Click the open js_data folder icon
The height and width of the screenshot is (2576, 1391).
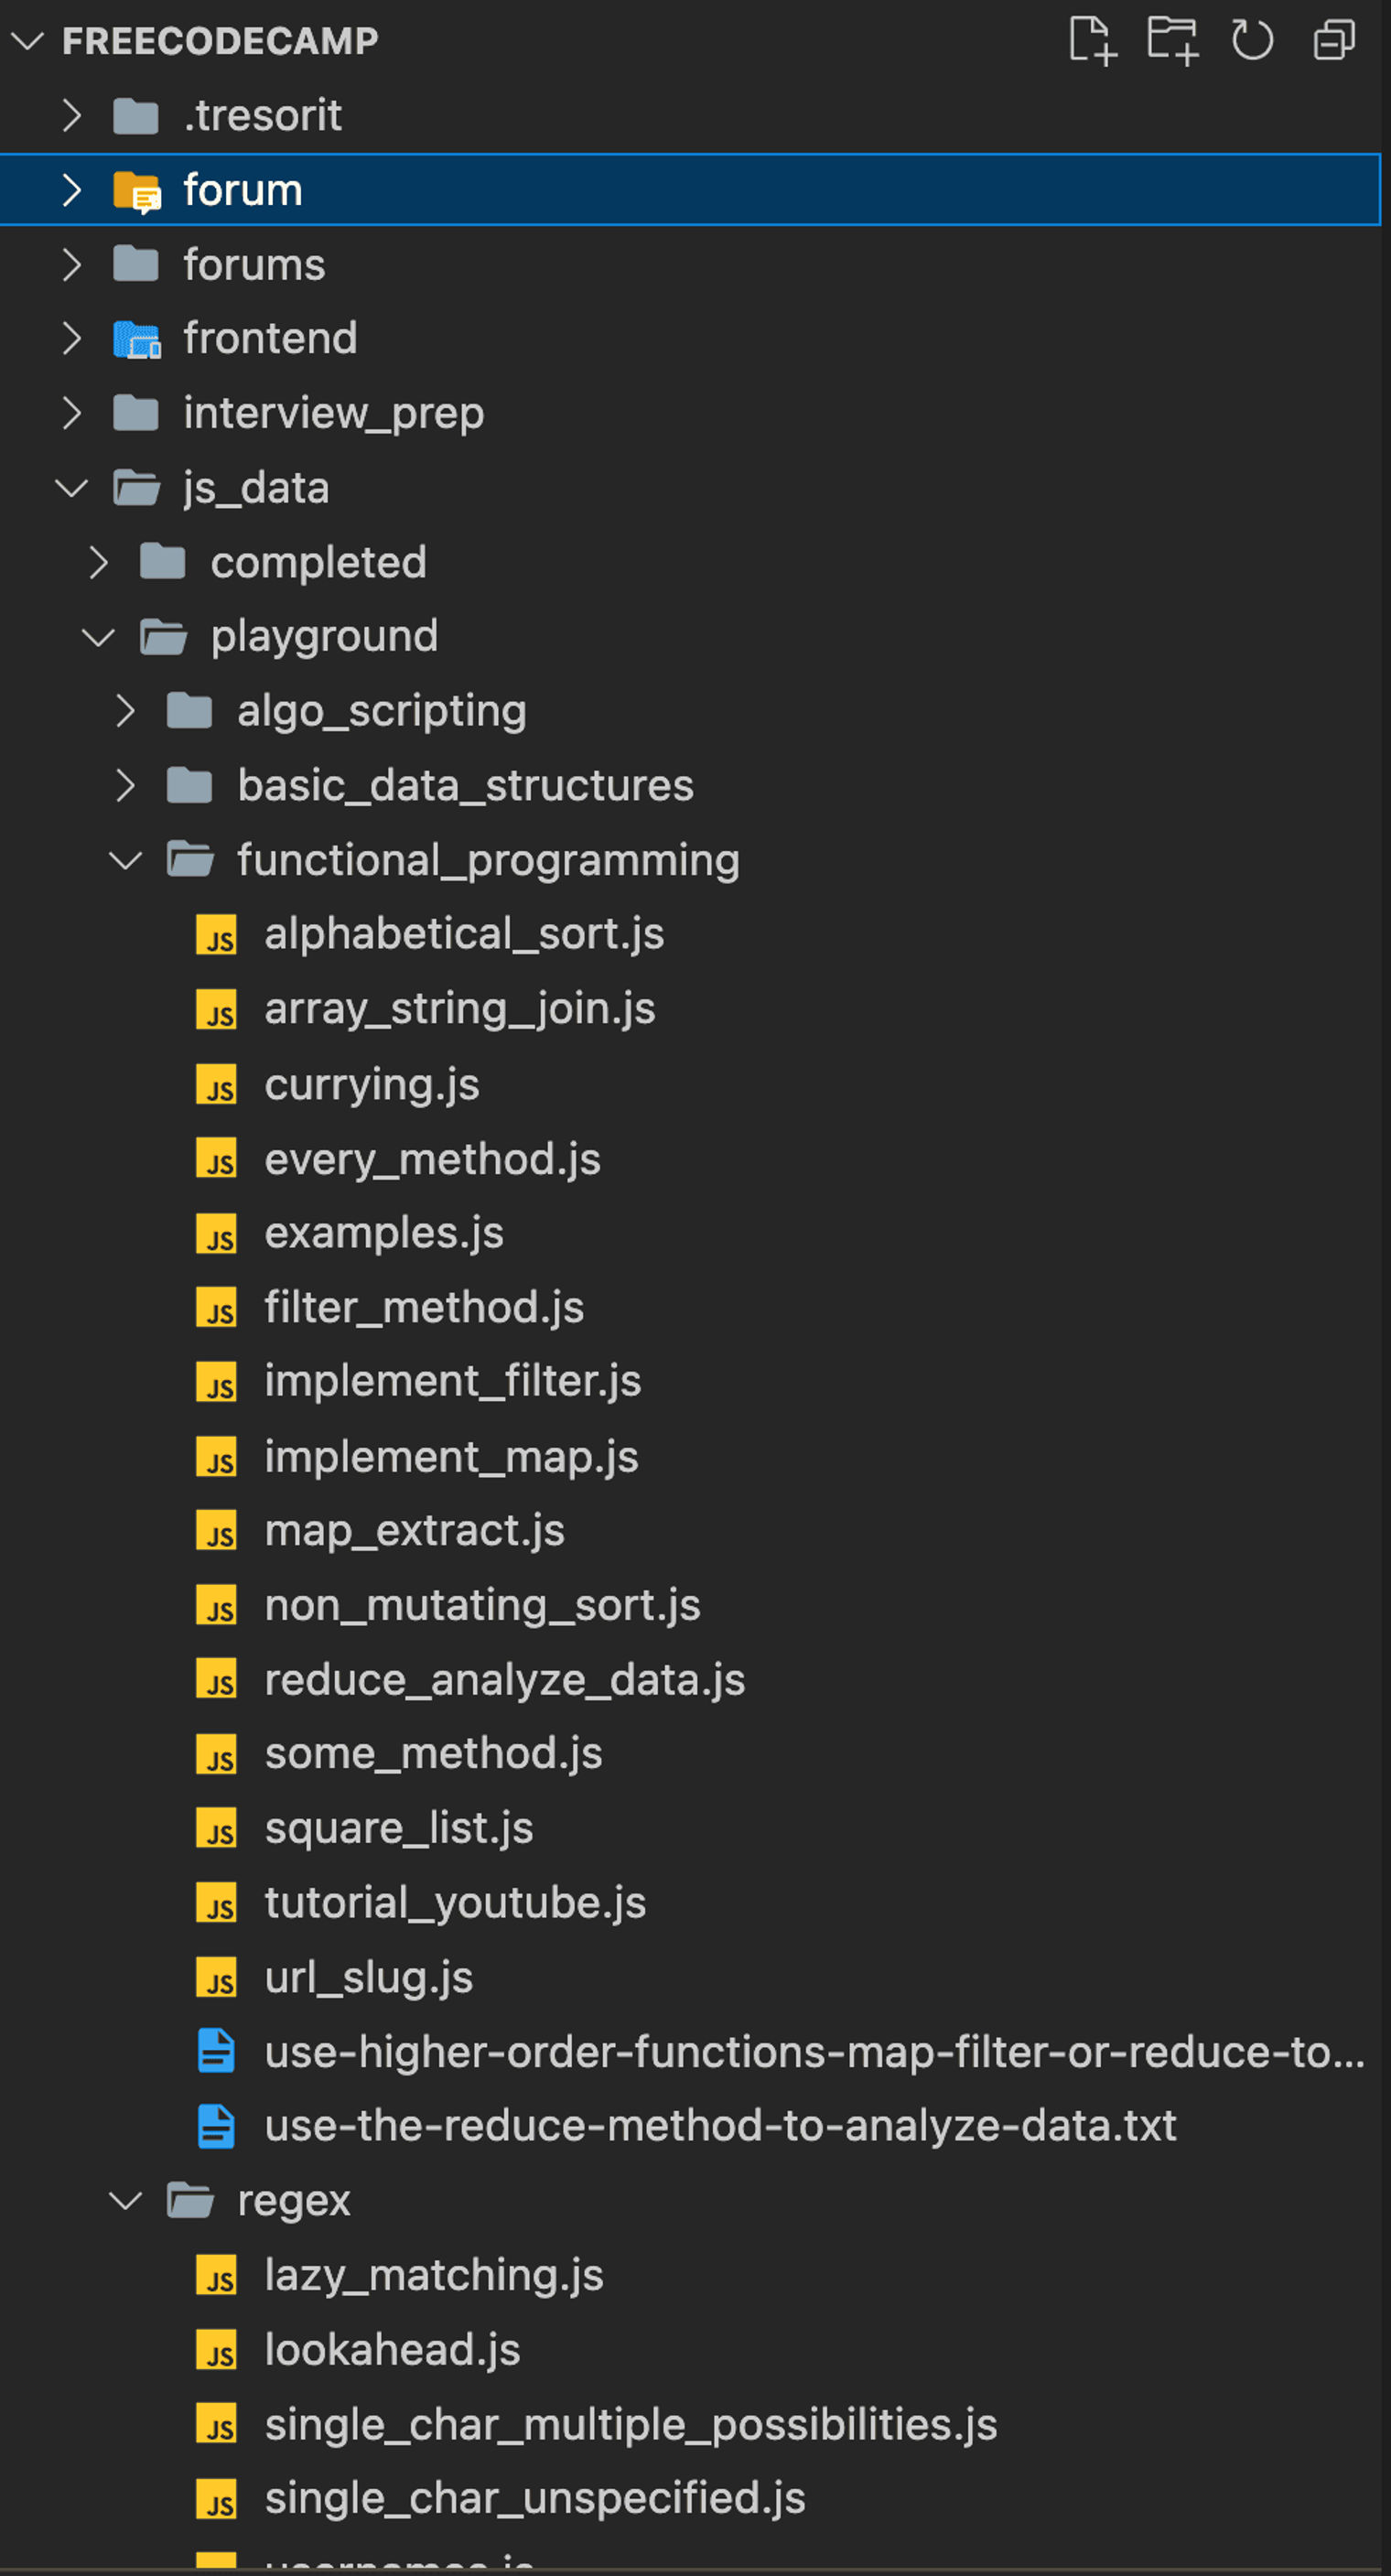pos(137,489)
